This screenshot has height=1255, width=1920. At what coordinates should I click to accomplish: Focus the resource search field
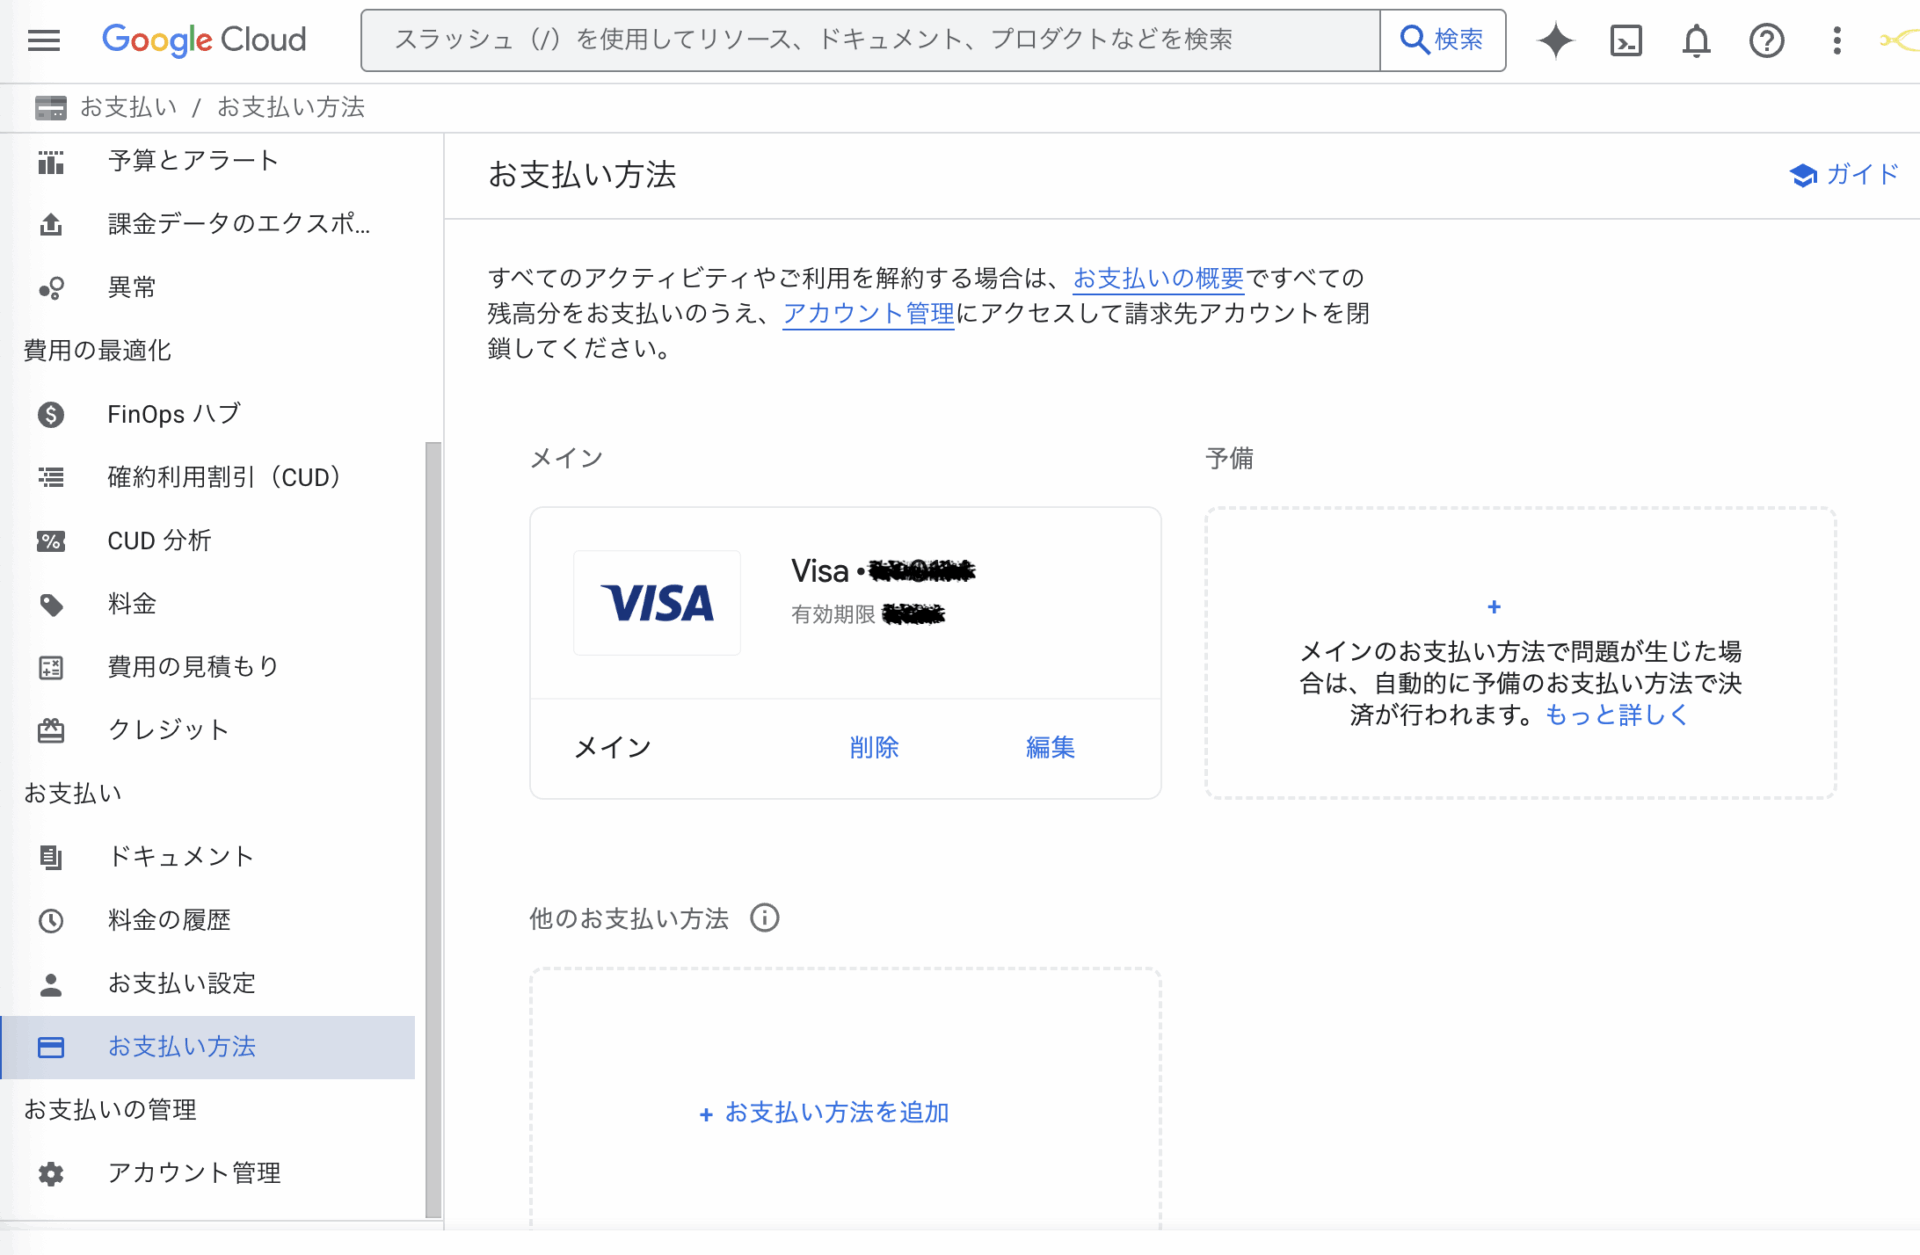[870, 40]
